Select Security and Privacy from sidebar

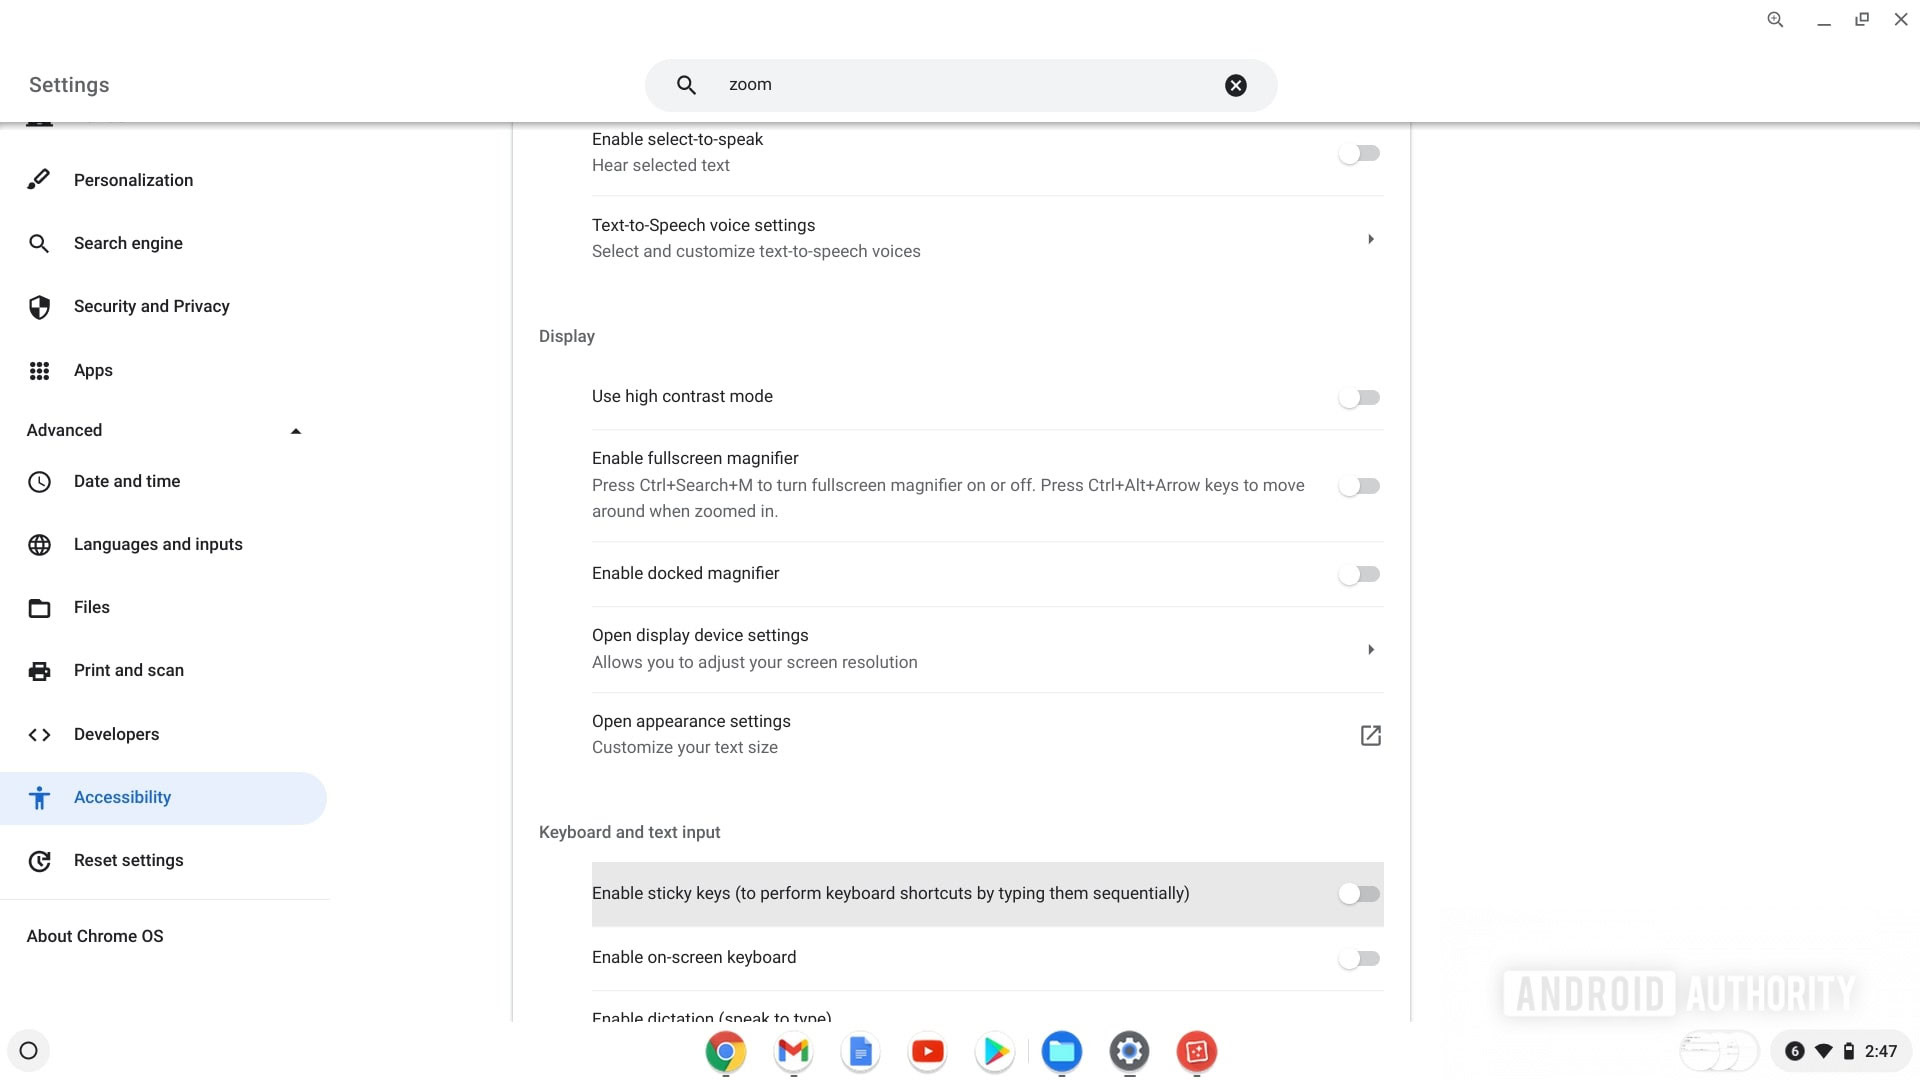pos(152,306)
